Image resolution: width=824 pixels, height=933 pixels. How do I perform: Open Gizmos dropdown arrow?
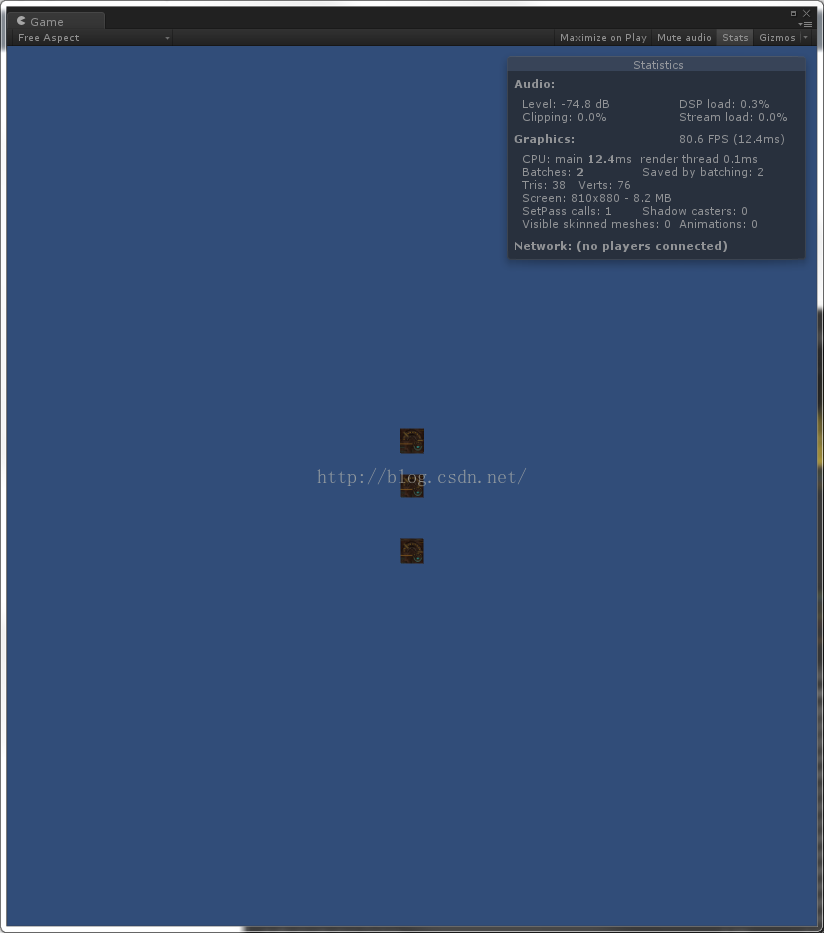(806, 37)
